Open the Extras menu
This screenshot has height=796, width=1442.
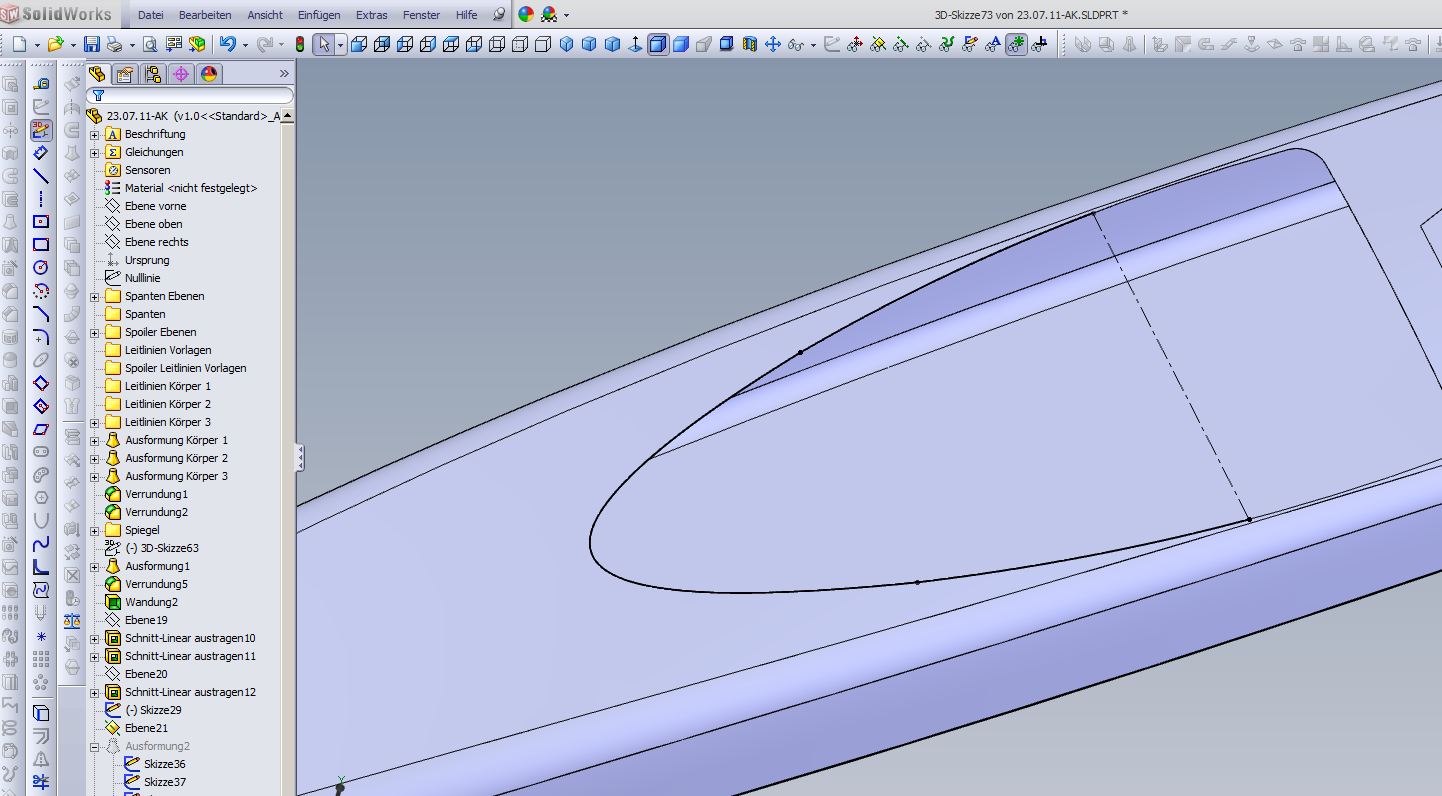(x=371, y=15)
